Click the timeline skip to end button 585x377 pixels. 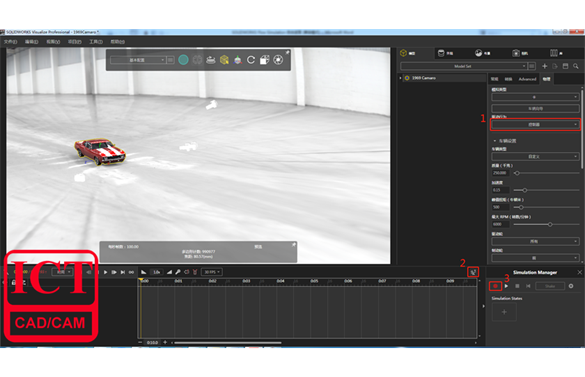pos(123,272)
